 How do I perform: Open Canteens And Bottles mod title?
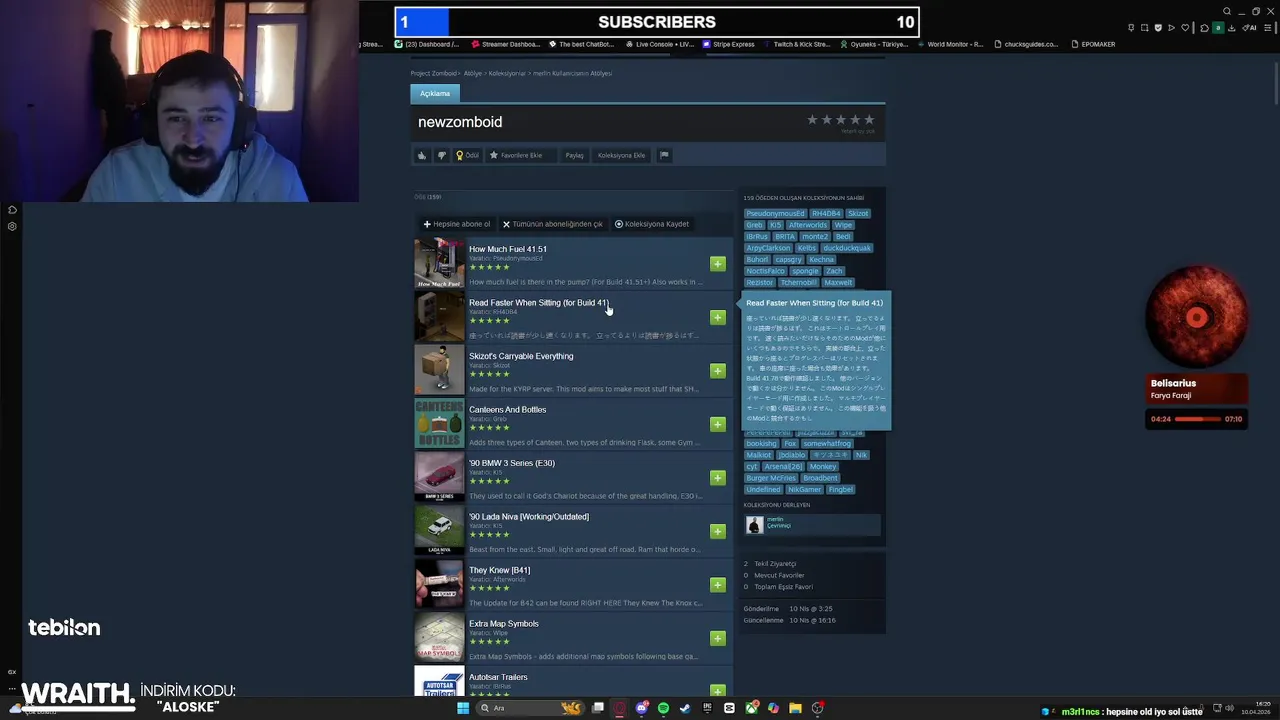508,410
